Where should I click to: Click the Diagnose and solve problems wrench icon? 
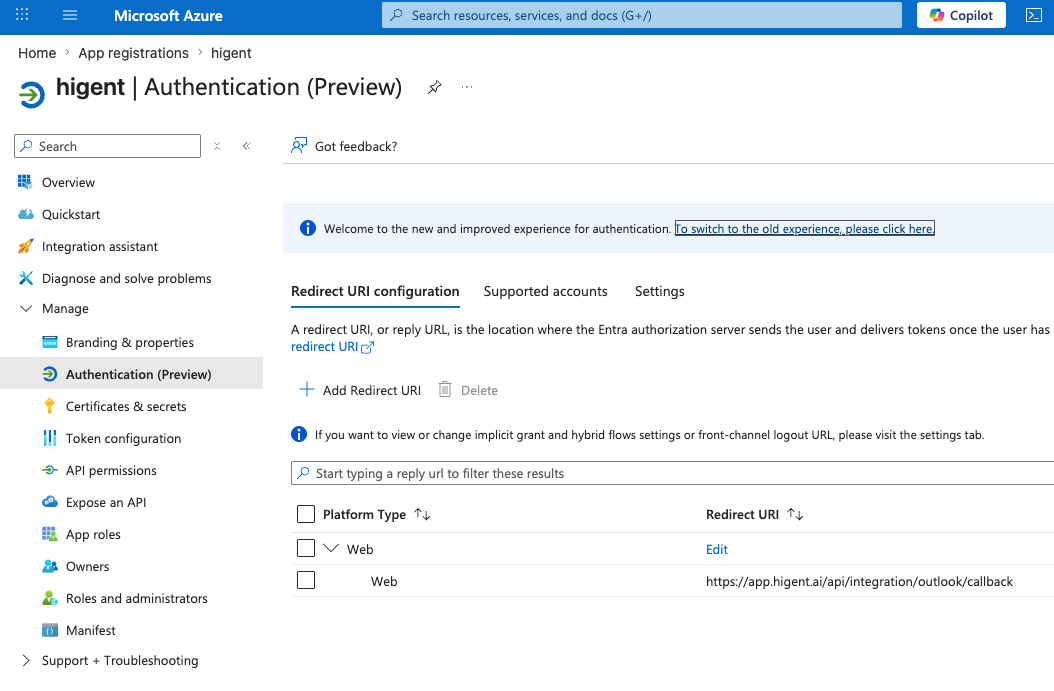tap(26, 278)
